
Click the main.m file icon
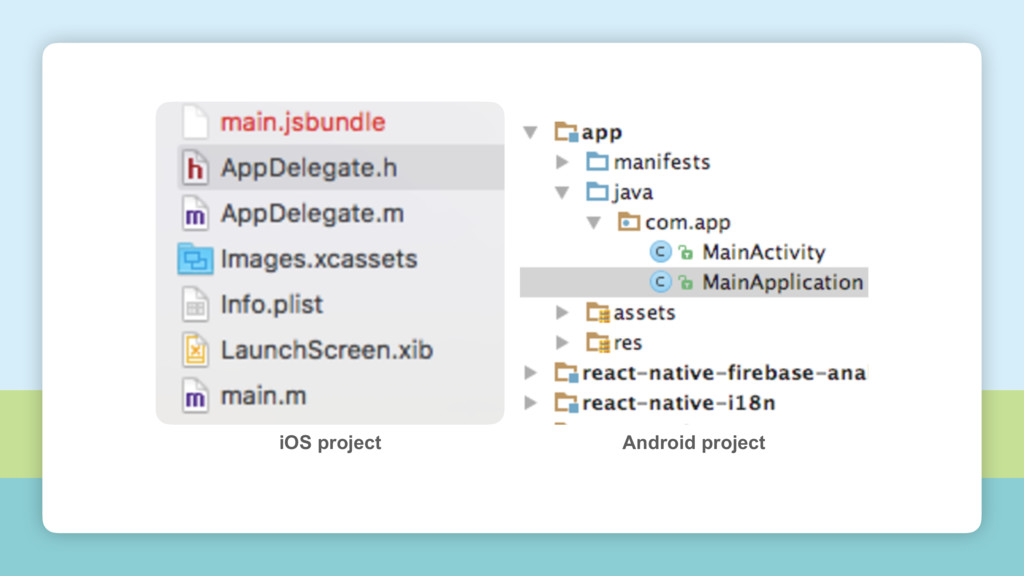195,396
